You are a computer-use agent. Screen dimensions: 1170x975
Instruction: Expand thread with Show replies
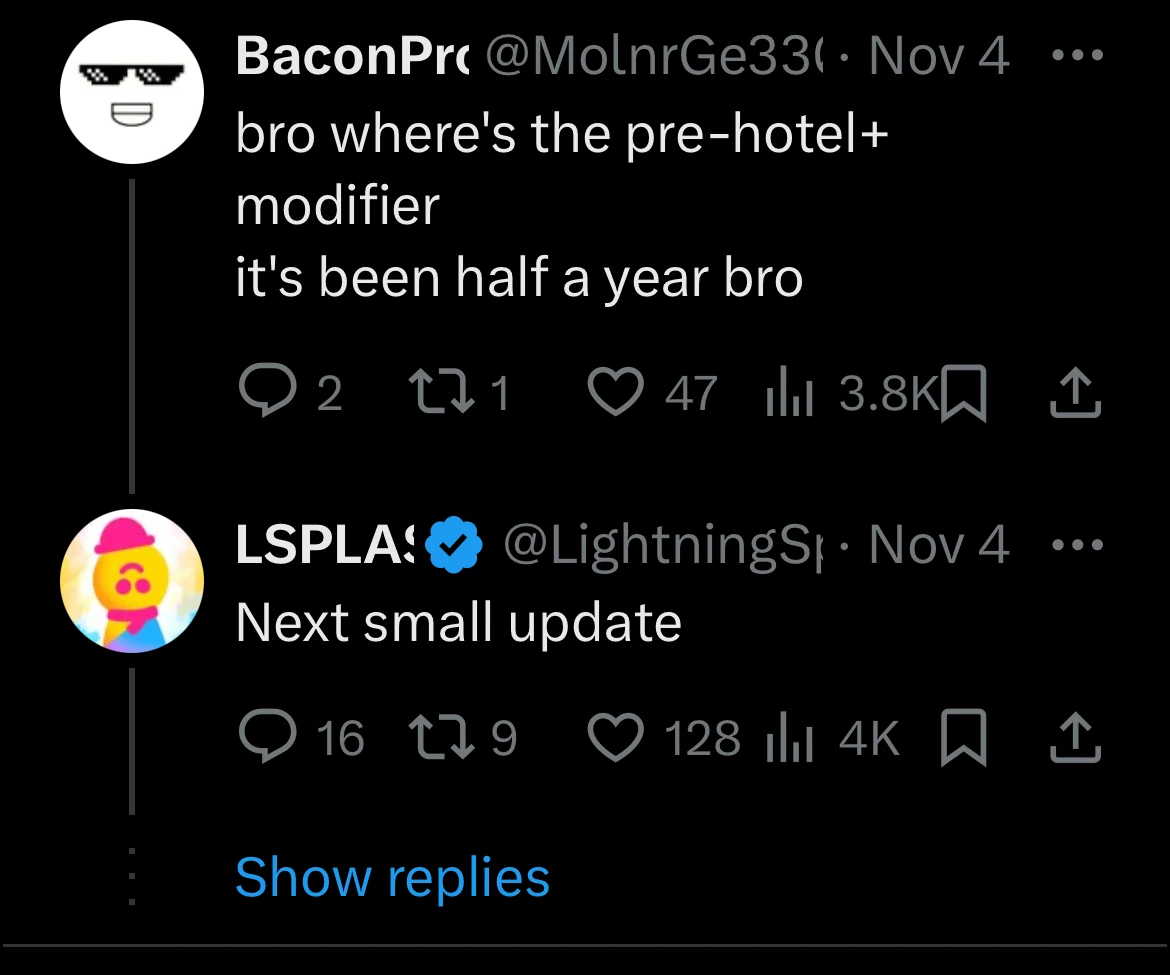pyautogui.click(x=392, y=877)
